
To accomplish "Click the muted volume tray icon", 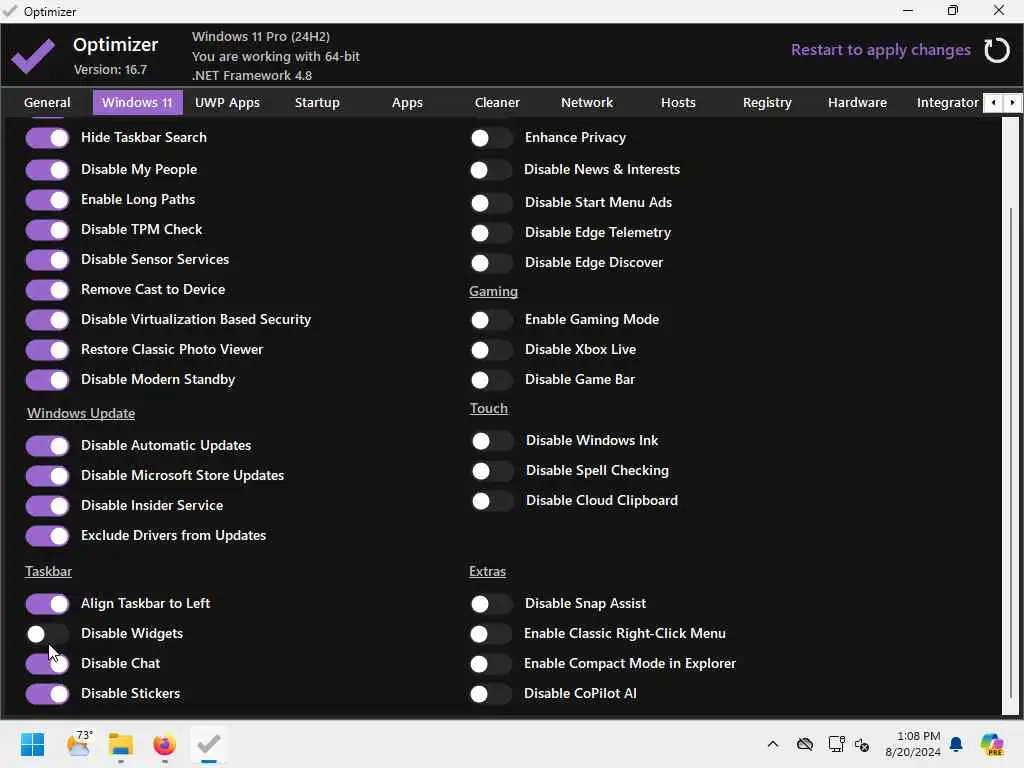I will [x=862, y=744].
